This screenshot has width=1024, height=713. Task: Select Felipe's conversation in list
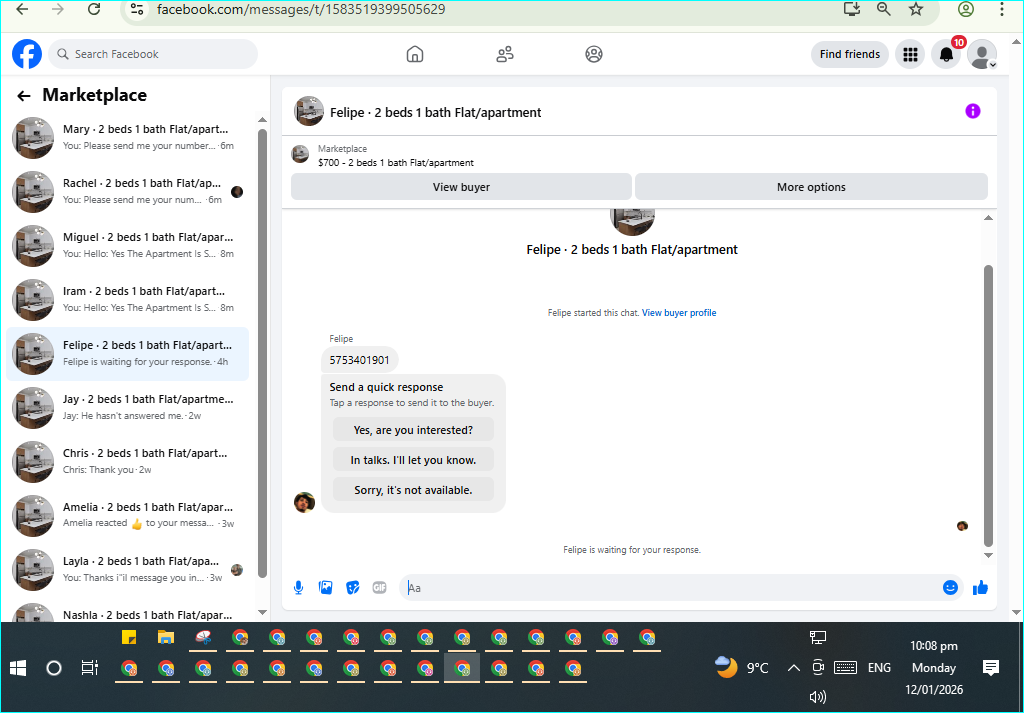(127, 354)
